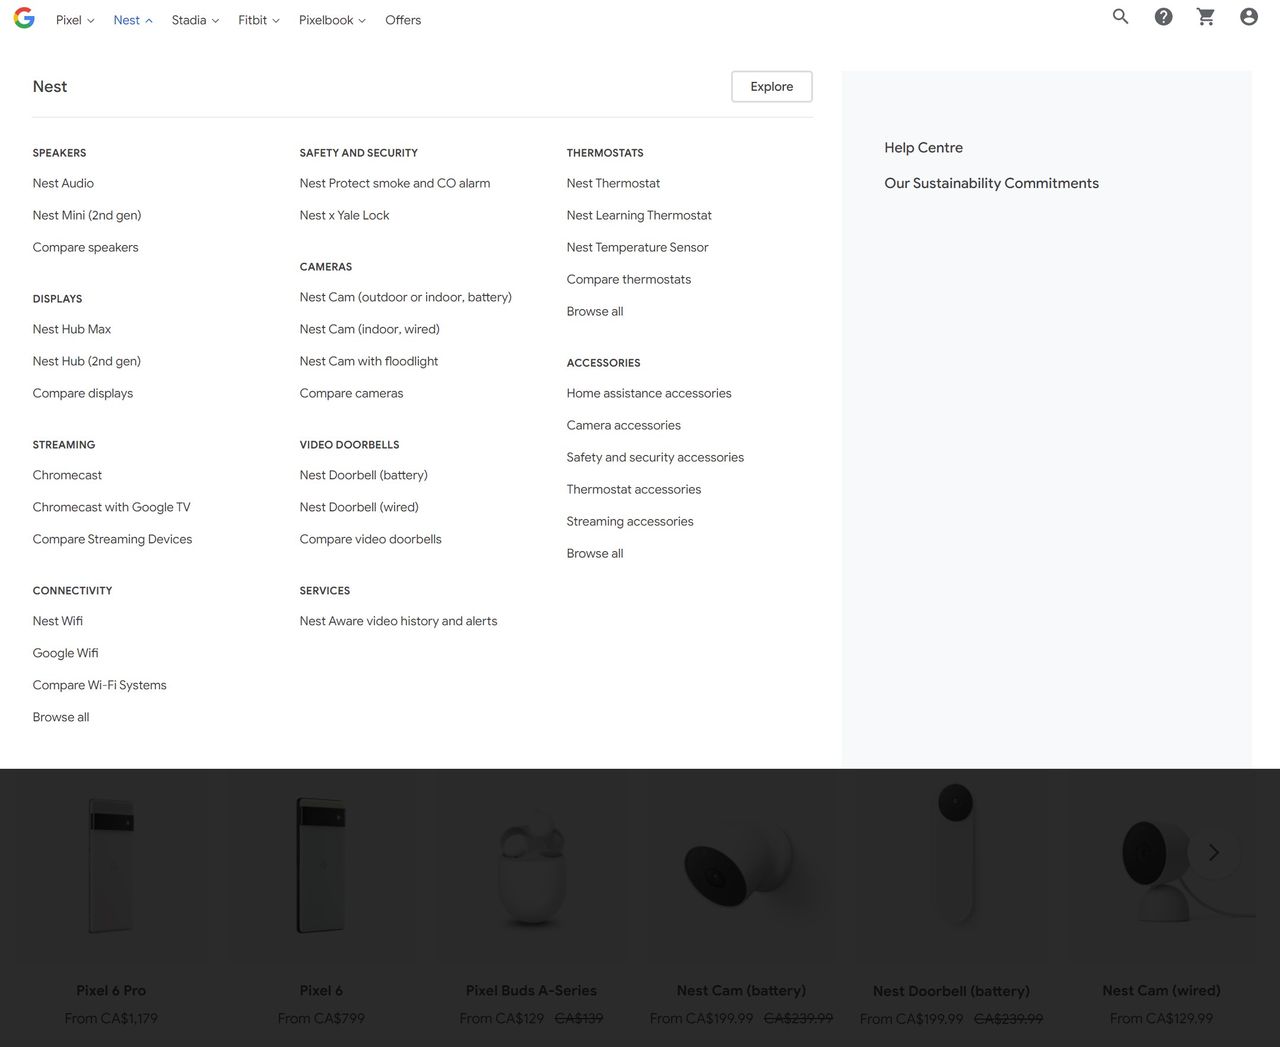The width and height of the screenshot is (1280, 1047).
Task: Select Chromecast with Google TV
Action: click(111, 507)
